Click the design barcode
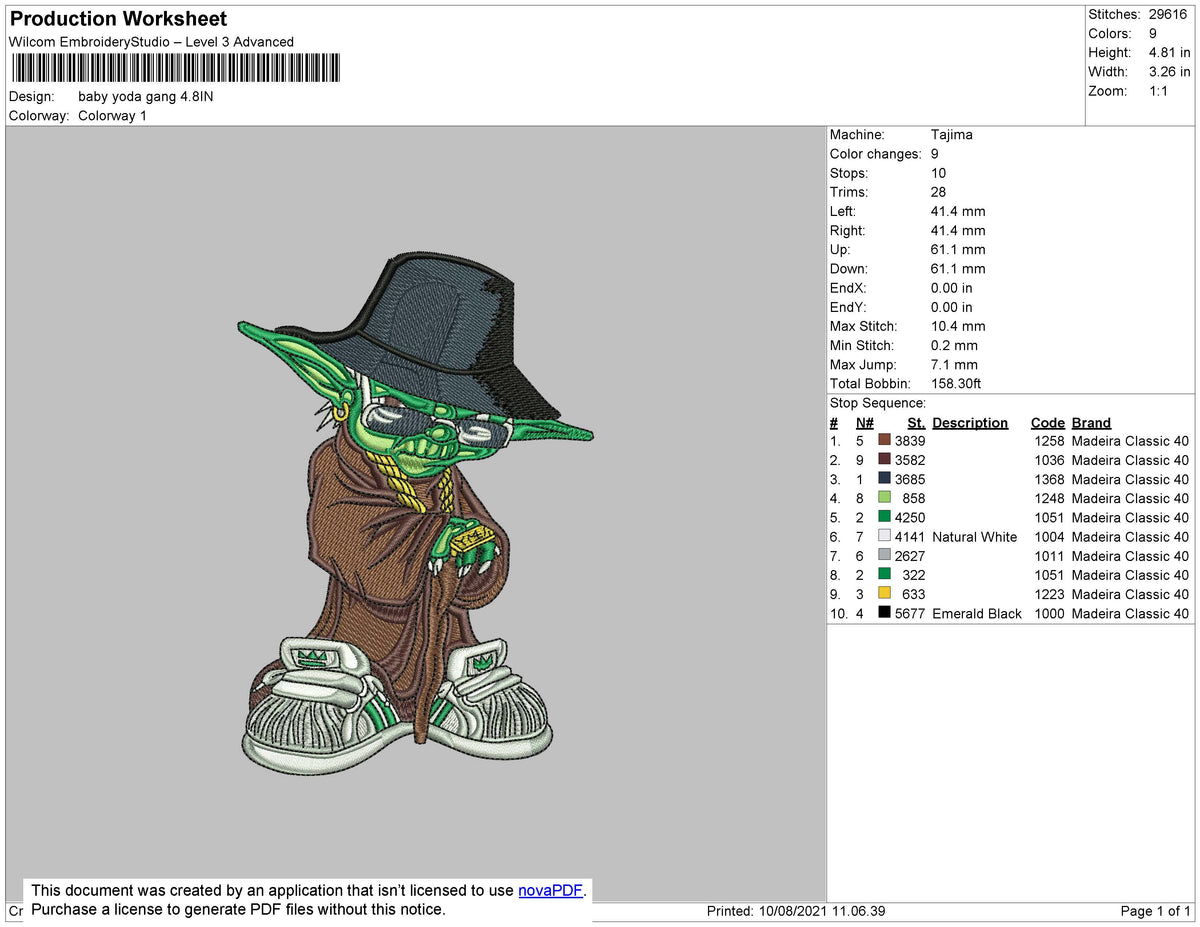 175,67
